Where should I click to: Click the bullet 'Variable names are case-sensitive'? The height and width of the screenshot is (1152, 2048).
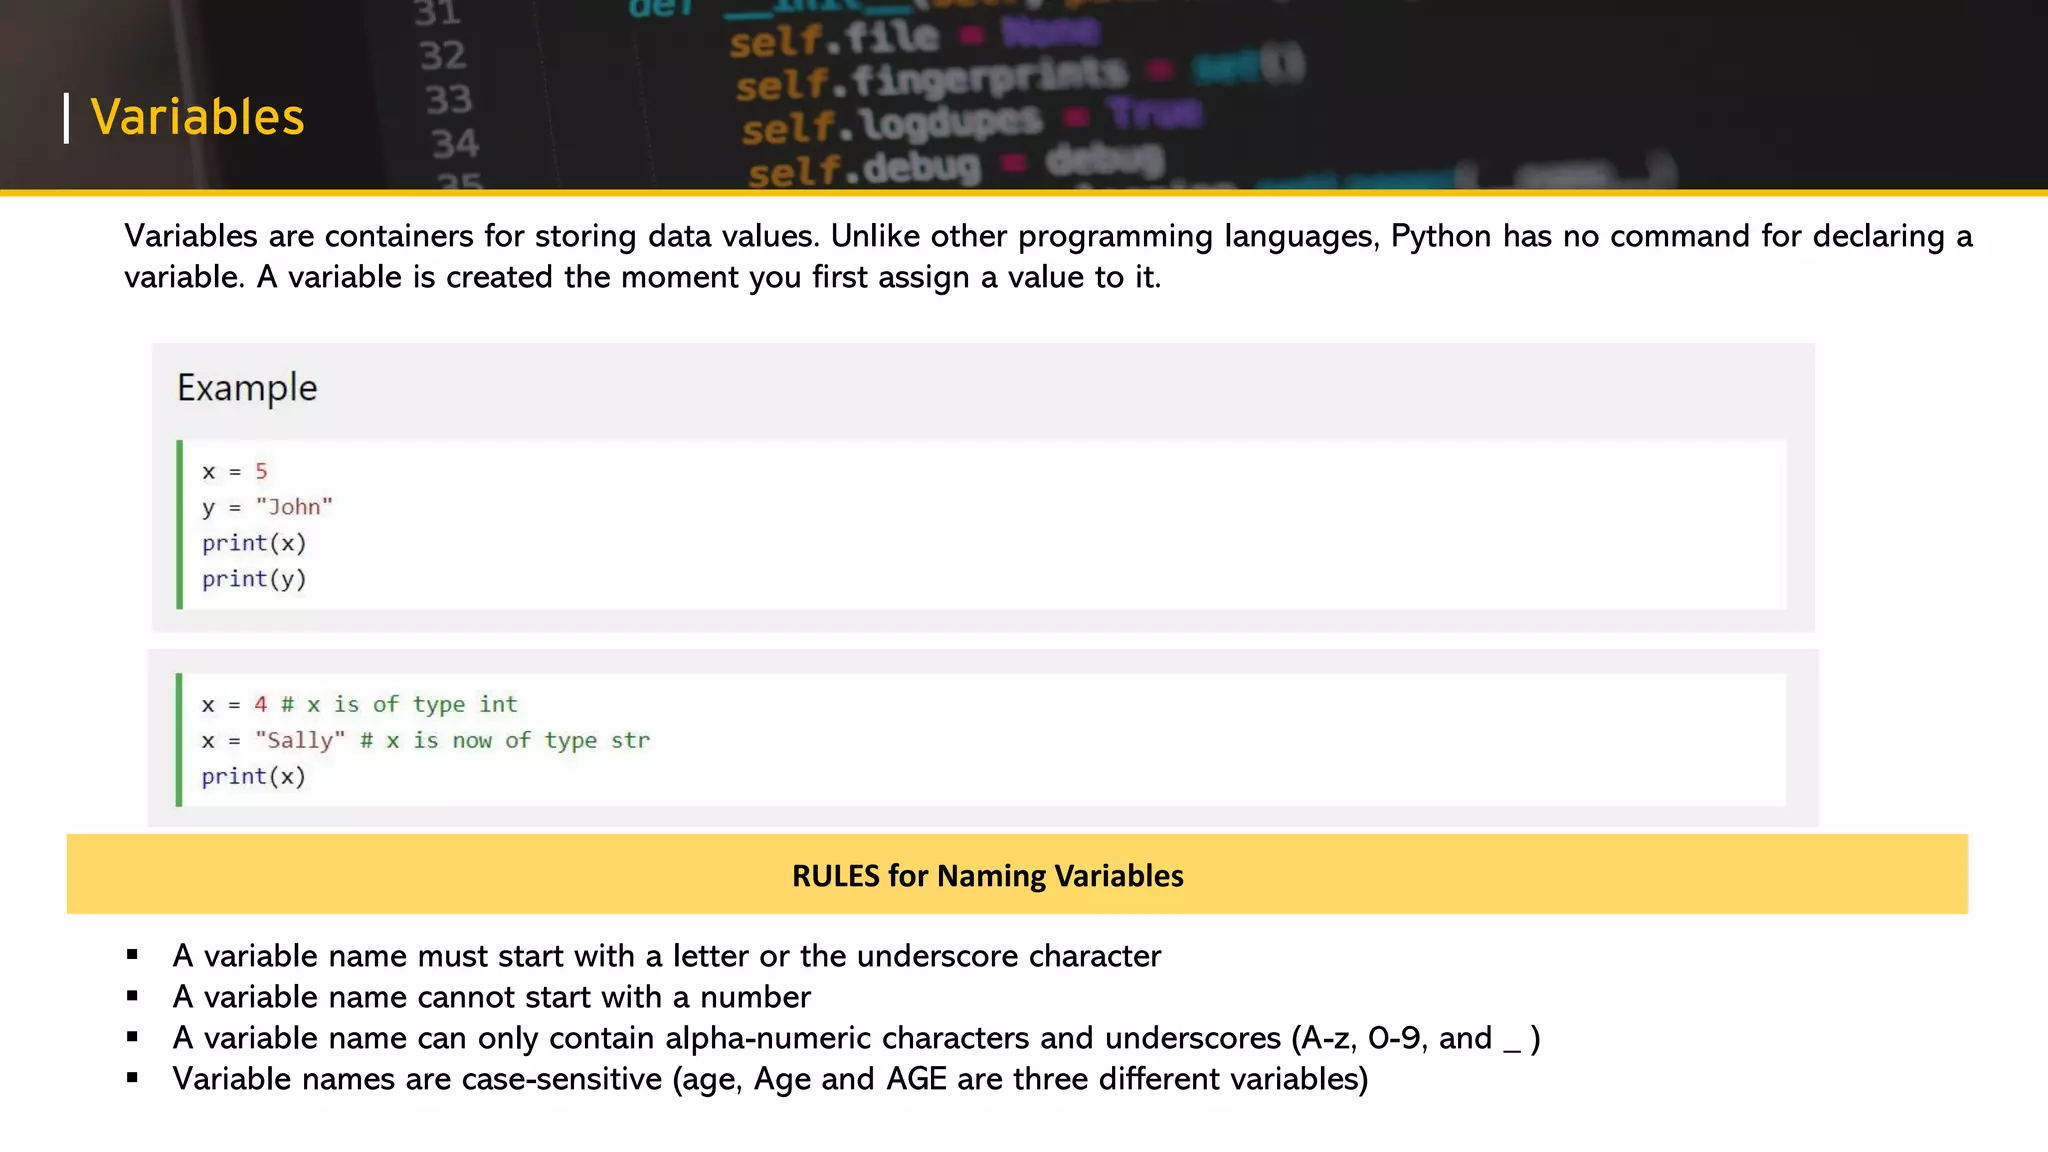click(770, 1079)
